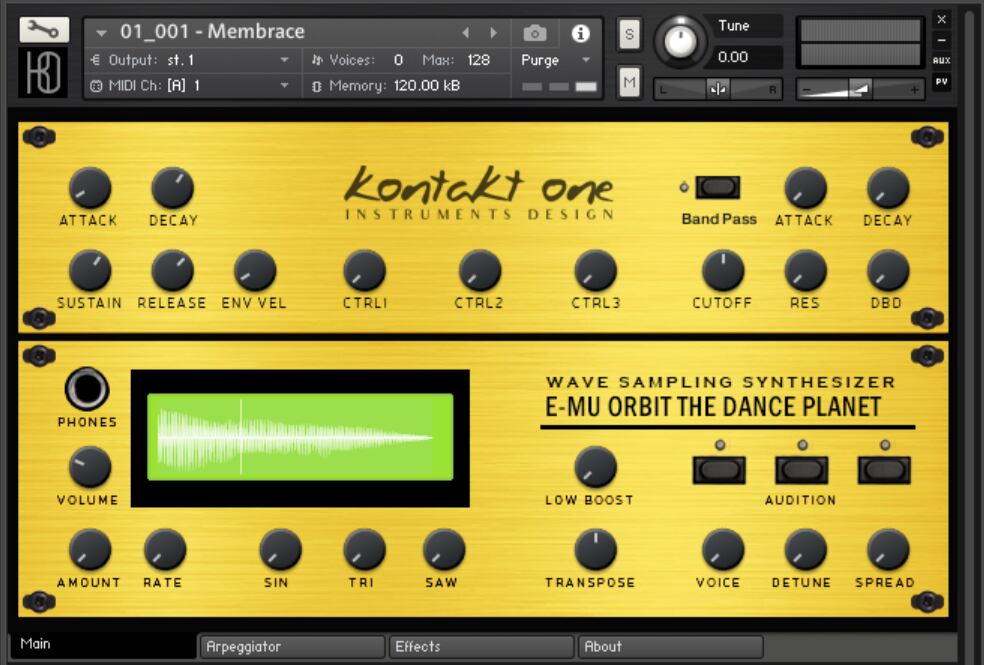Click the LFO AMOUNT knob
The width and height of the screenshot is (984, 665).
click(90, 550)
